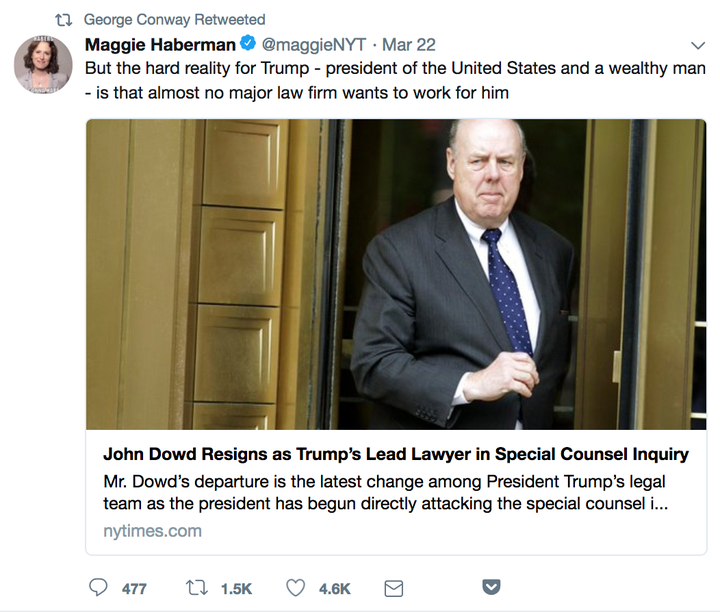Viewport: 720px width, 612px height.
Task: View the 1.5K retweets count
Action: point(236,589)
